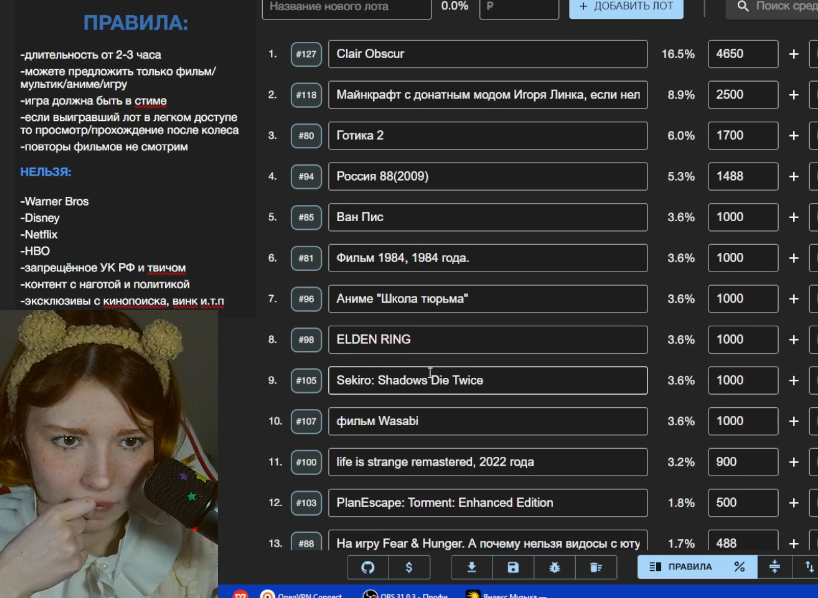
Task: Click the bug report icon
Action: [555, 567]
